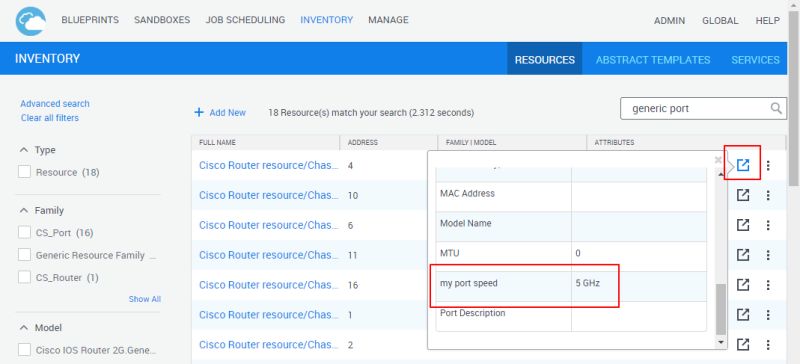This screenshot has height=364, width=800.
Task: Open the Manage menu
Action: [388, 20]
